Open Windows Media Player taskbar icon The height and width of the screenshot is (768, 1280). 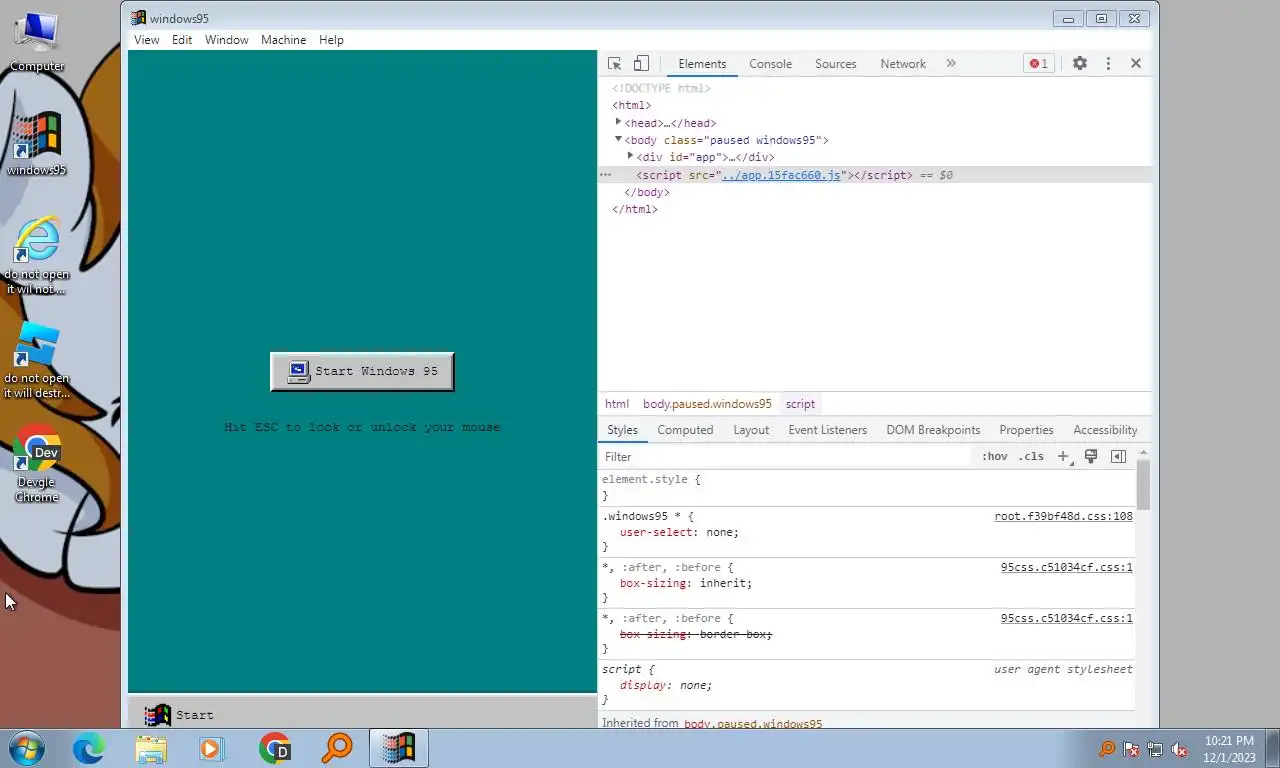pos(211,748)
